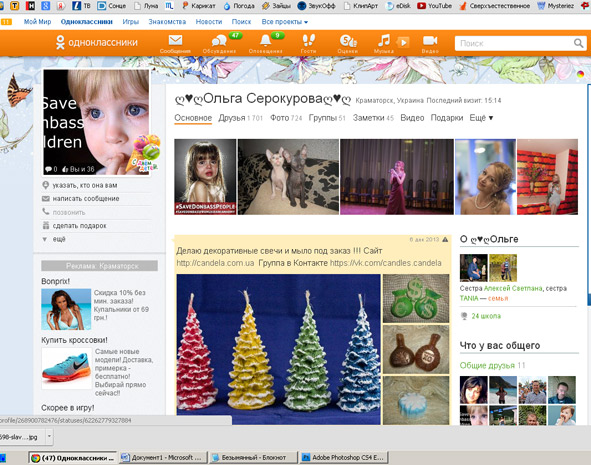This screenshot has height=465, width=591.
Task: Switch to Adobe Photoshop CS4 in taskbar
Action: pos(343,457)
